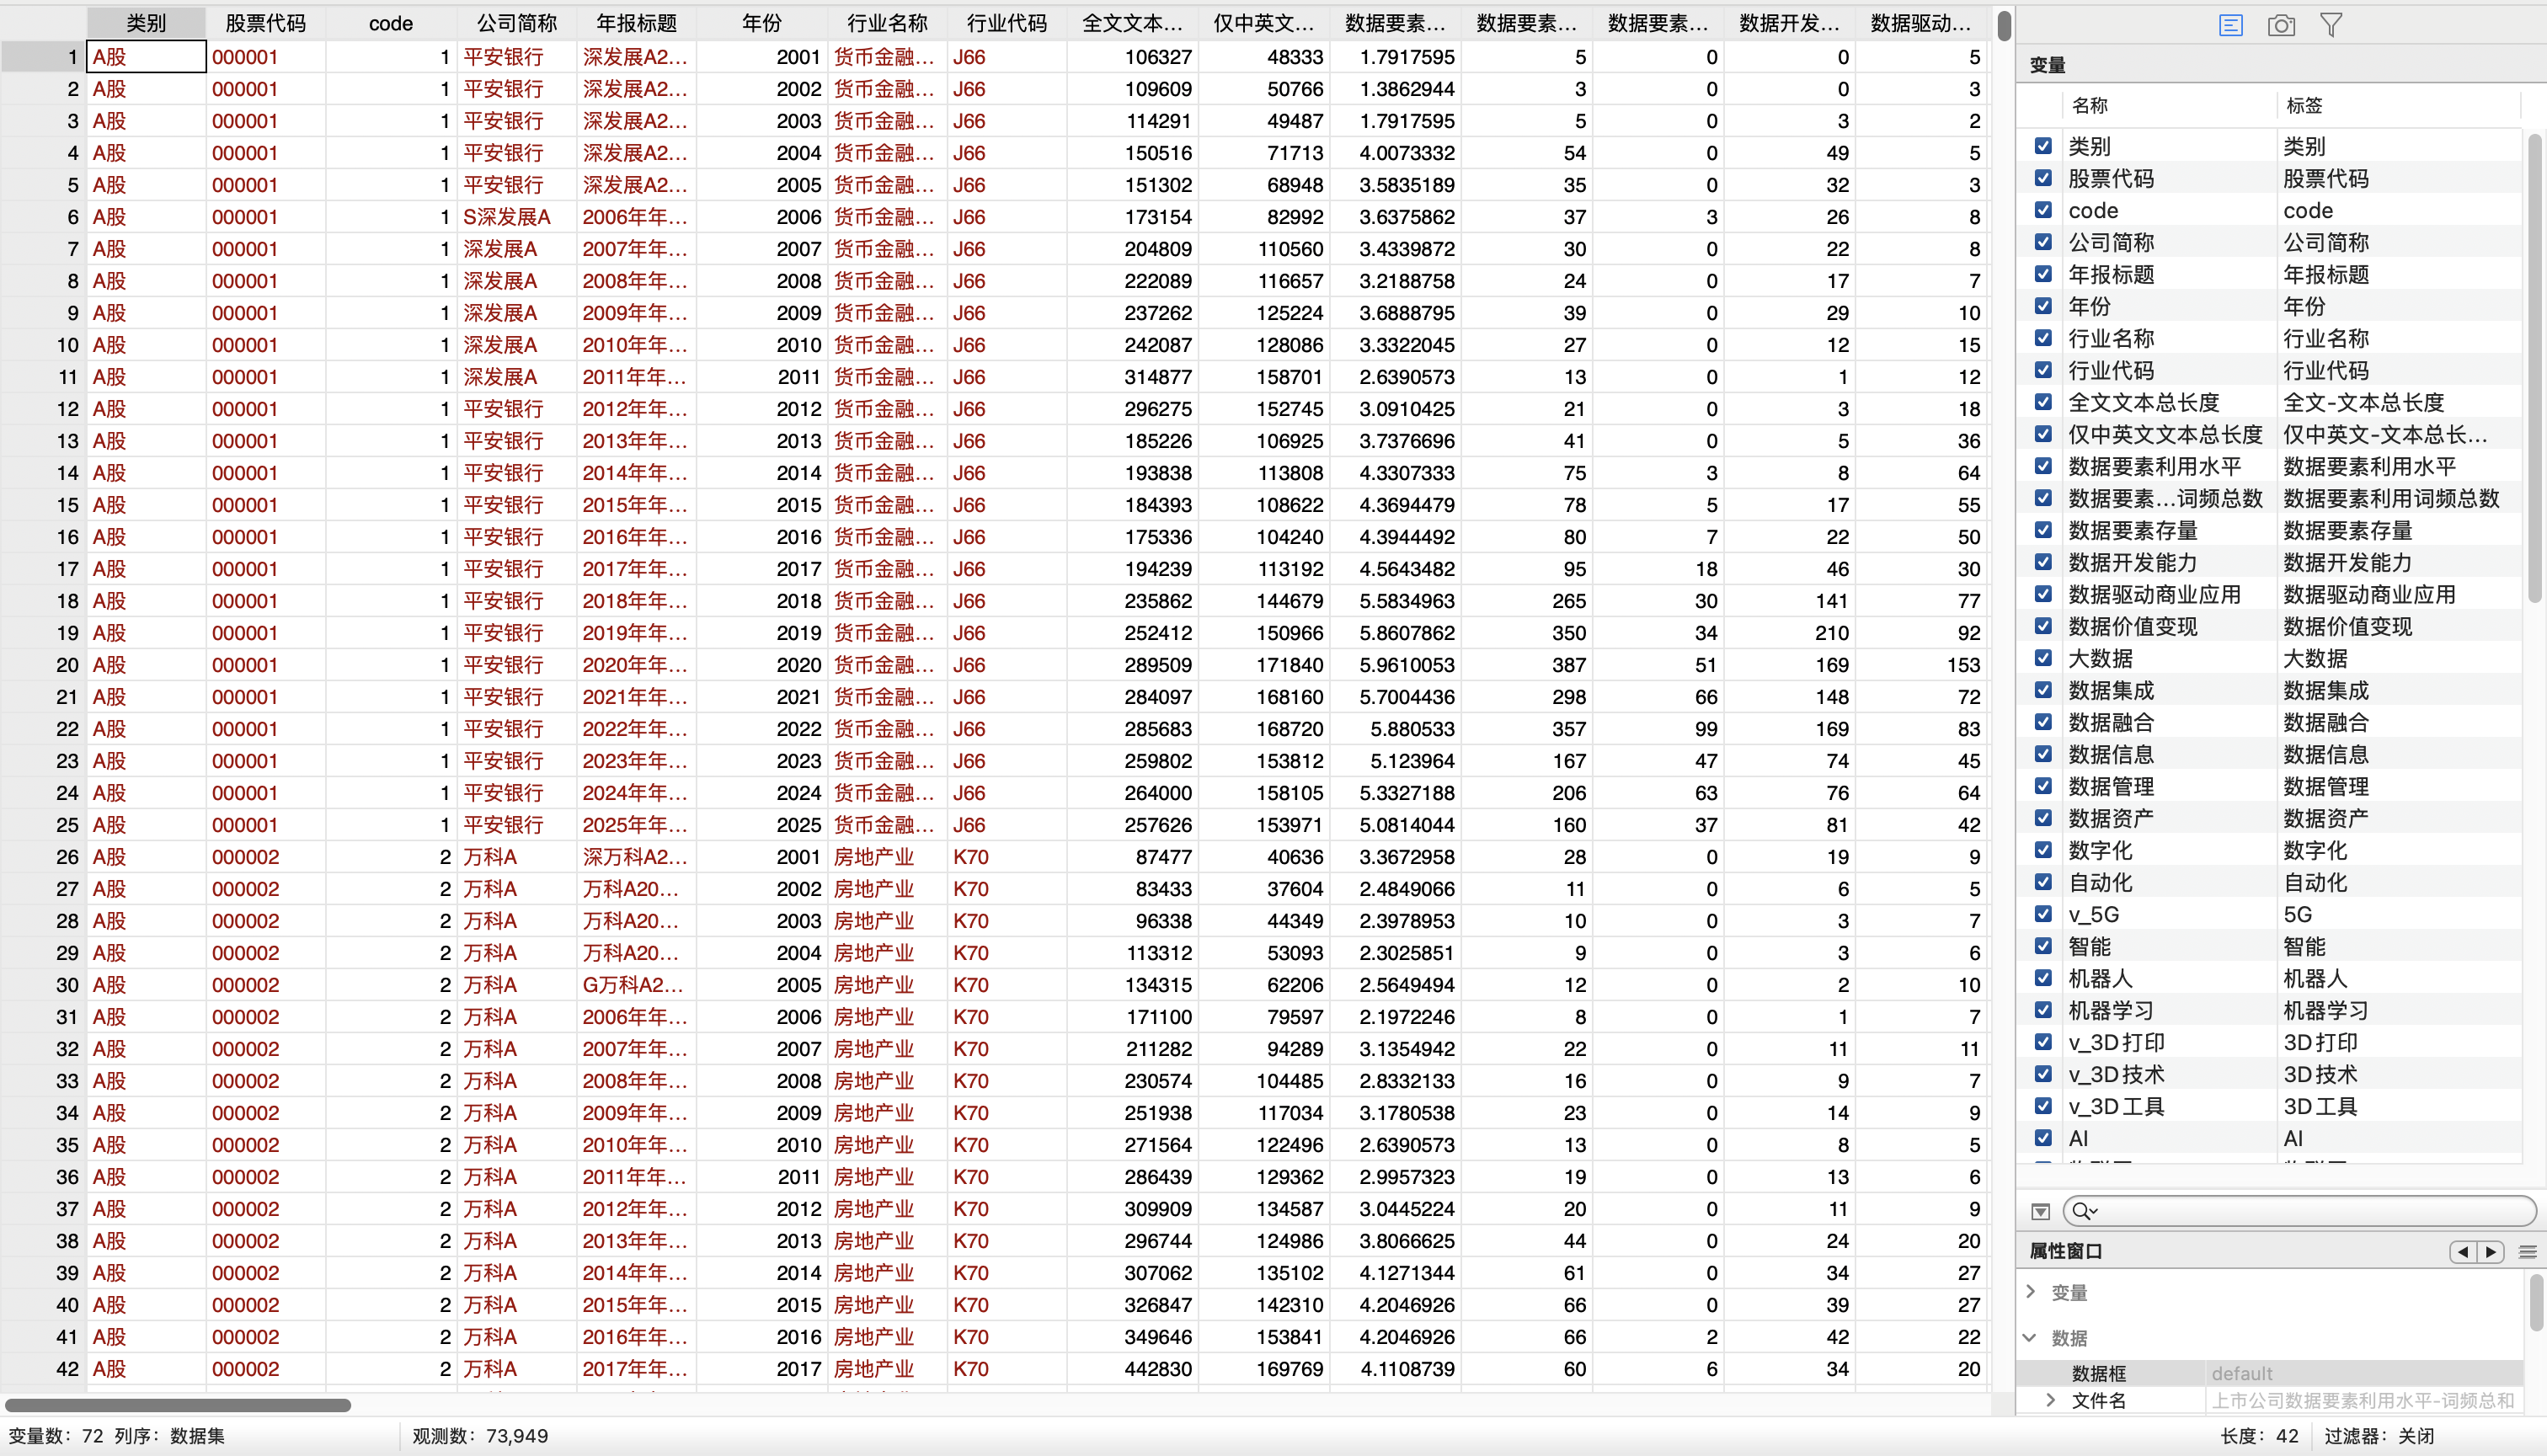Select the 股票代码 column header
The height and width of the screenshot is (1456, 2547).
[265, 23]
